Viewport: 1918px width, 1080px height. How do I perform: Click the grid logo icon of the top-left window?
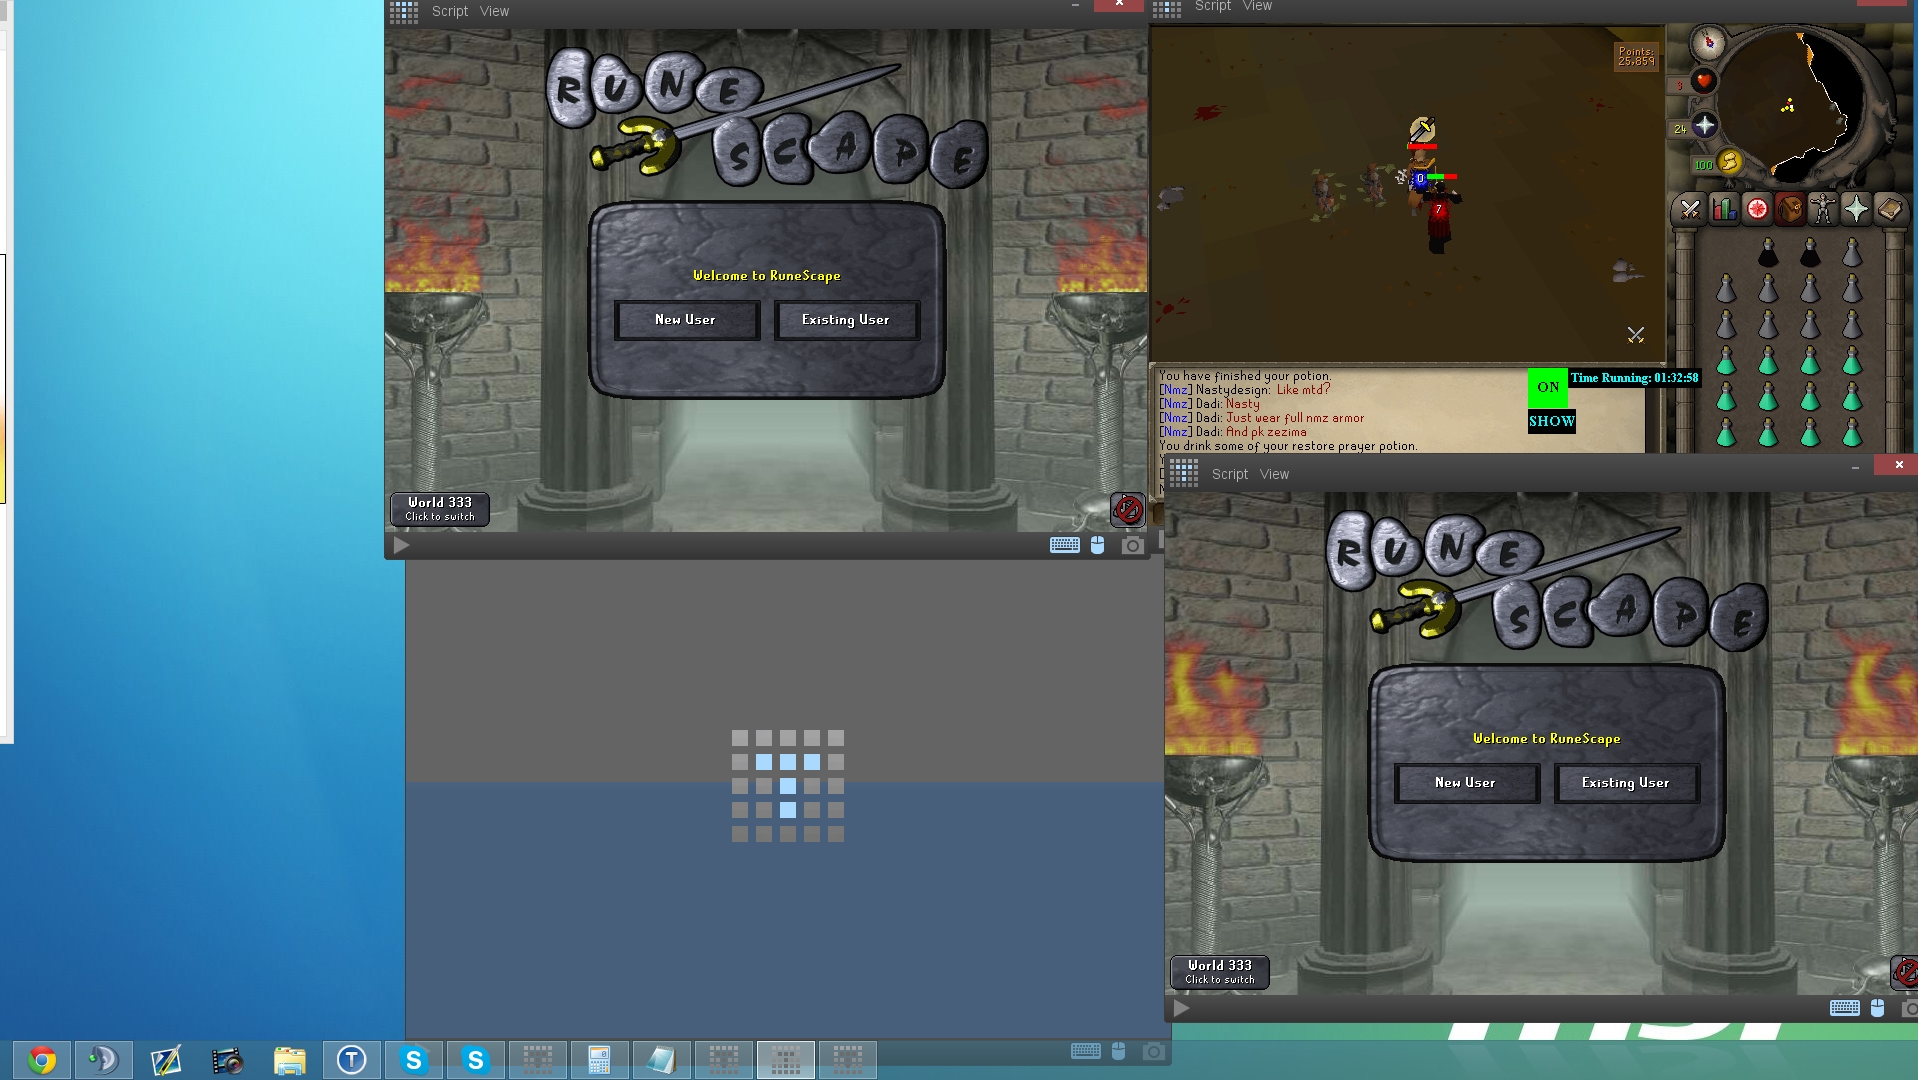(x=404, y=11)
